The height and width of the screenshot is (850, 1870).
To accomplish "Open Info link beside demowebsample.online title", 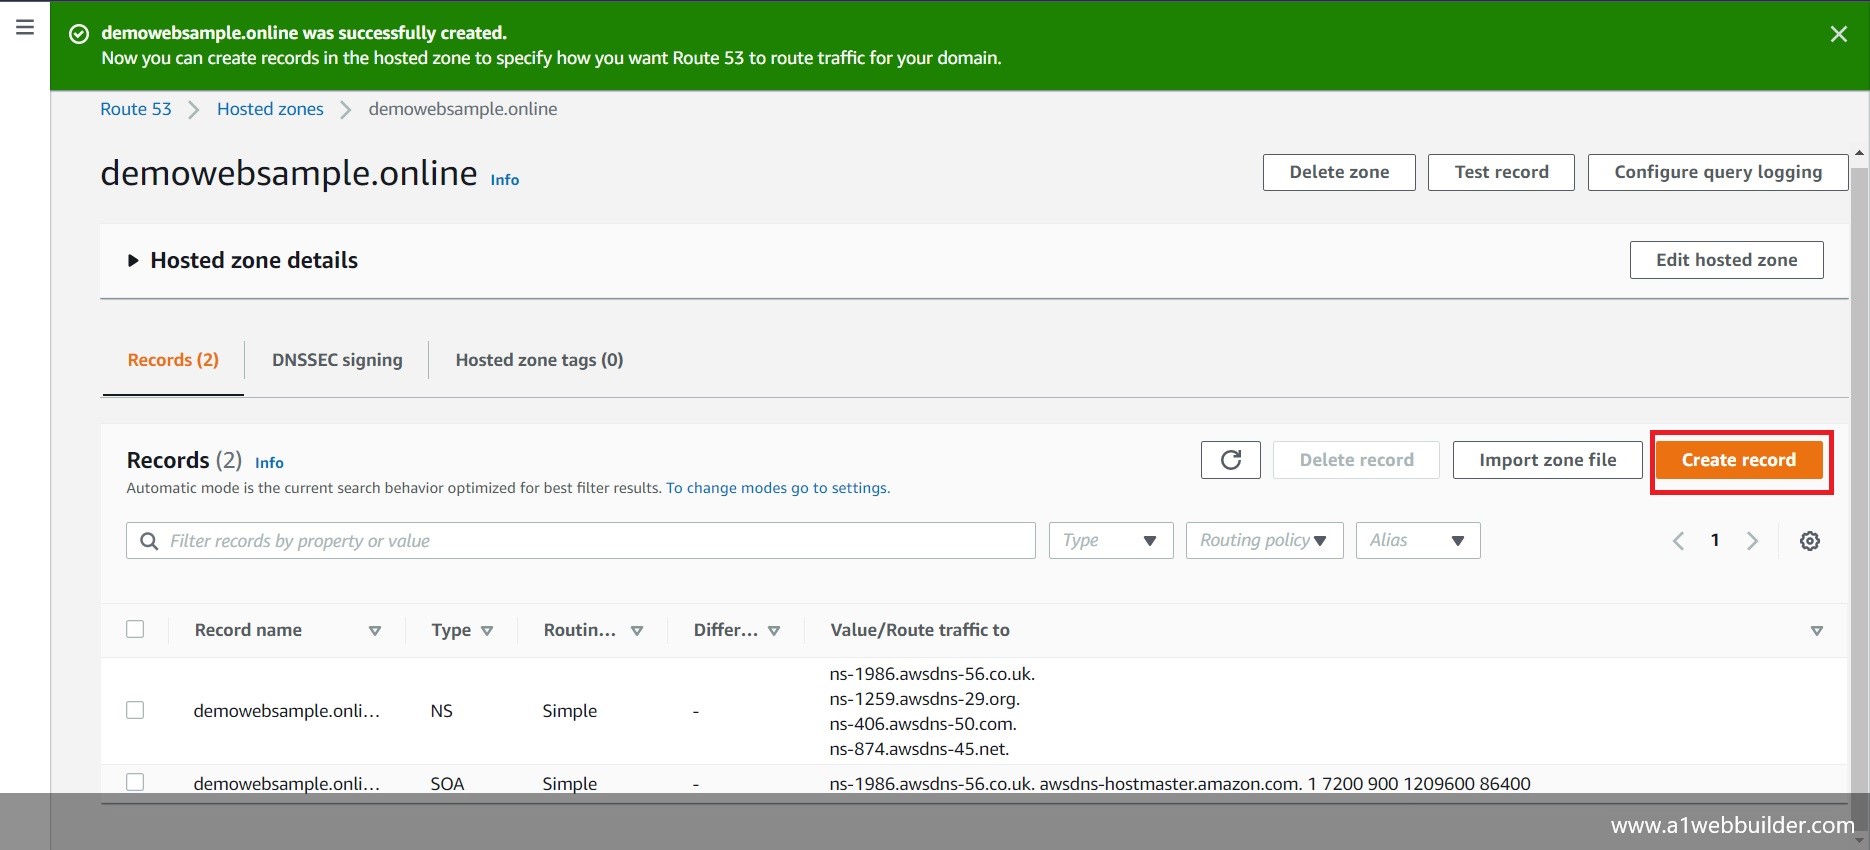I will click(x=505, y=180).
